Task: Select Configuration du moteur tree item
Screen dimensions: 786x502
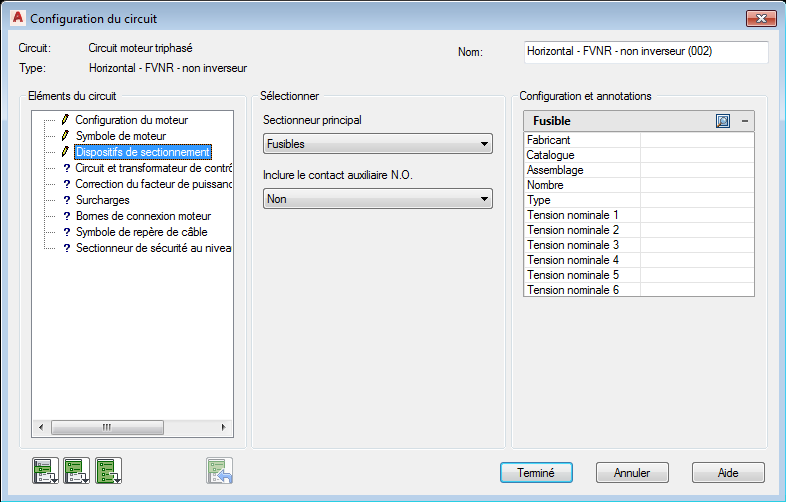Action: pos(131,120)
